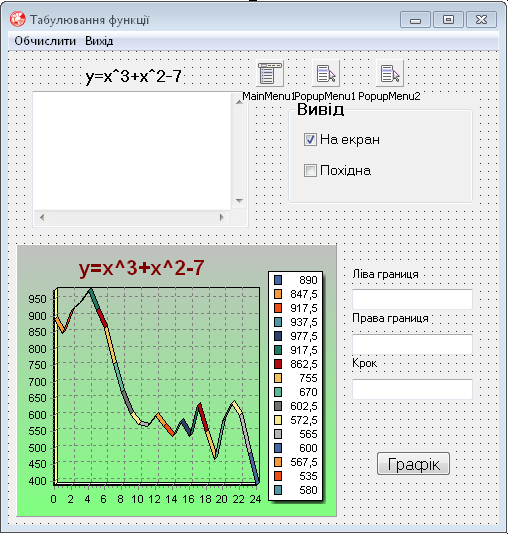
Task: Click the legend swatch next to 535
Action: 278,476
